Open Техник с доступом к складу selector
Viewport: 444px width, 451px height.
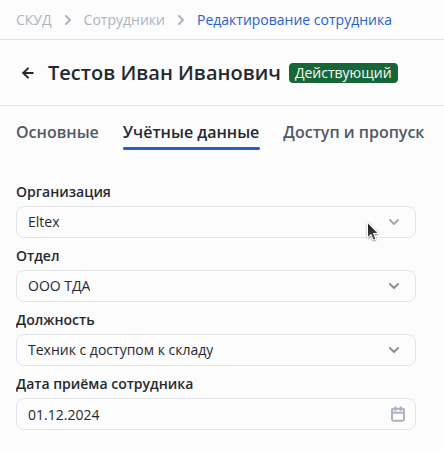click(216, 350)
